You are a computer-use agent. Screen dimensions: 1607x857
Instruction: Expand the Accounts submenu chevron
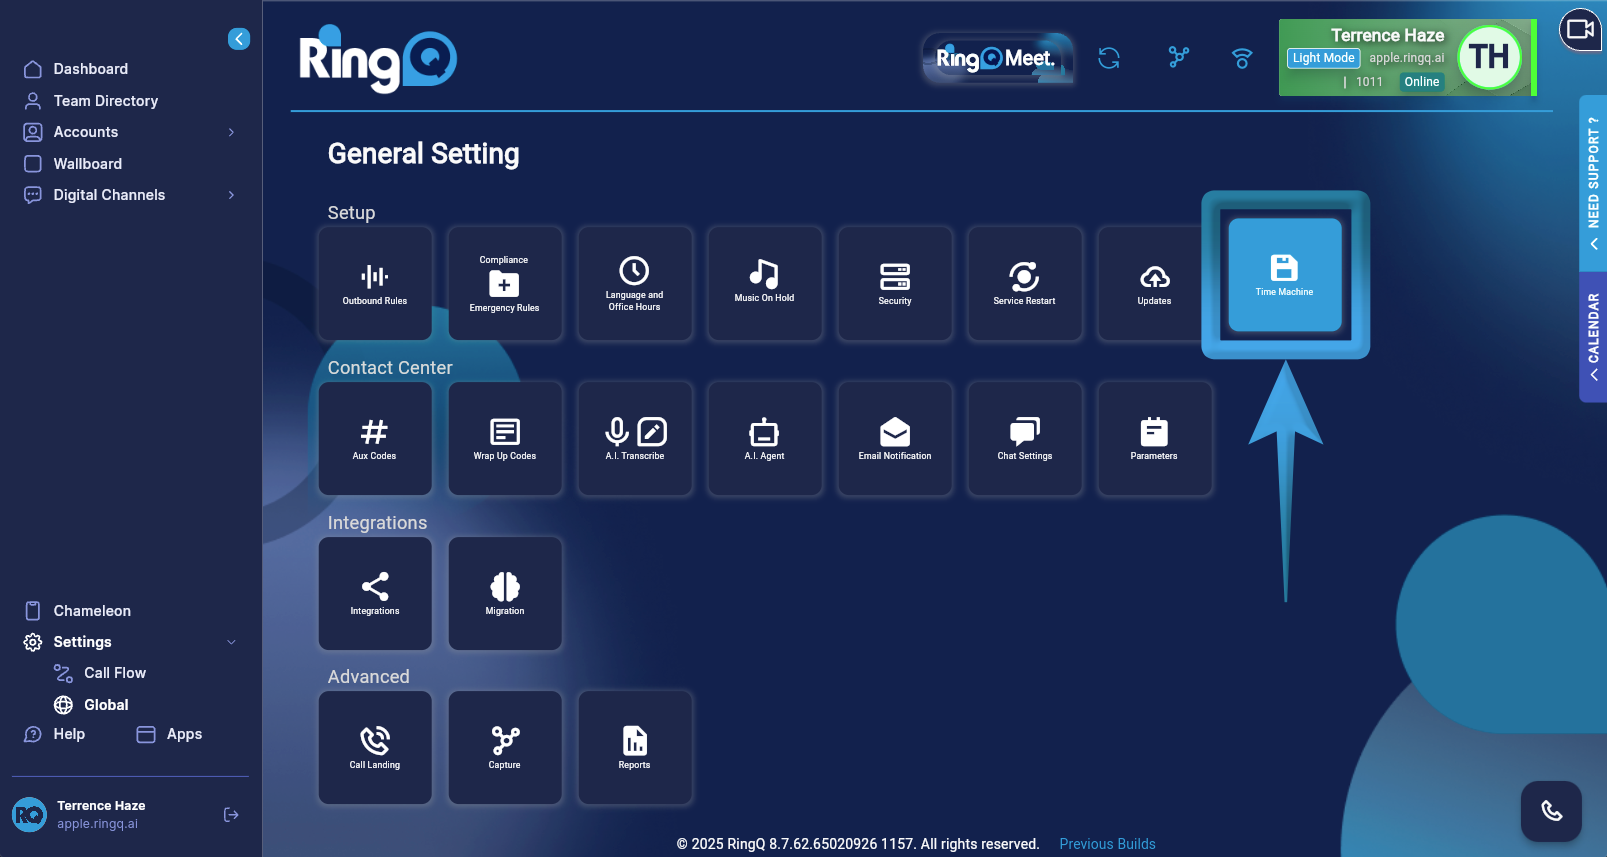click(231, 132)
